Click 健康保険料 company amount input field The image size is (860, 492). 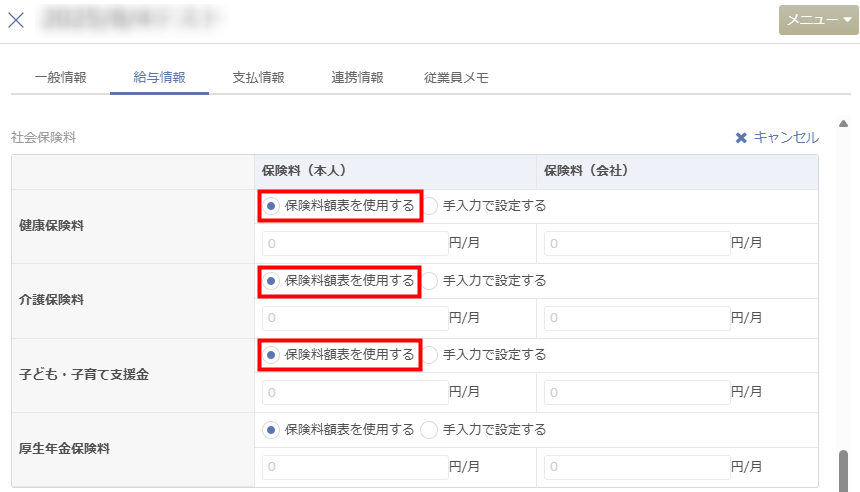coord(637,243)
